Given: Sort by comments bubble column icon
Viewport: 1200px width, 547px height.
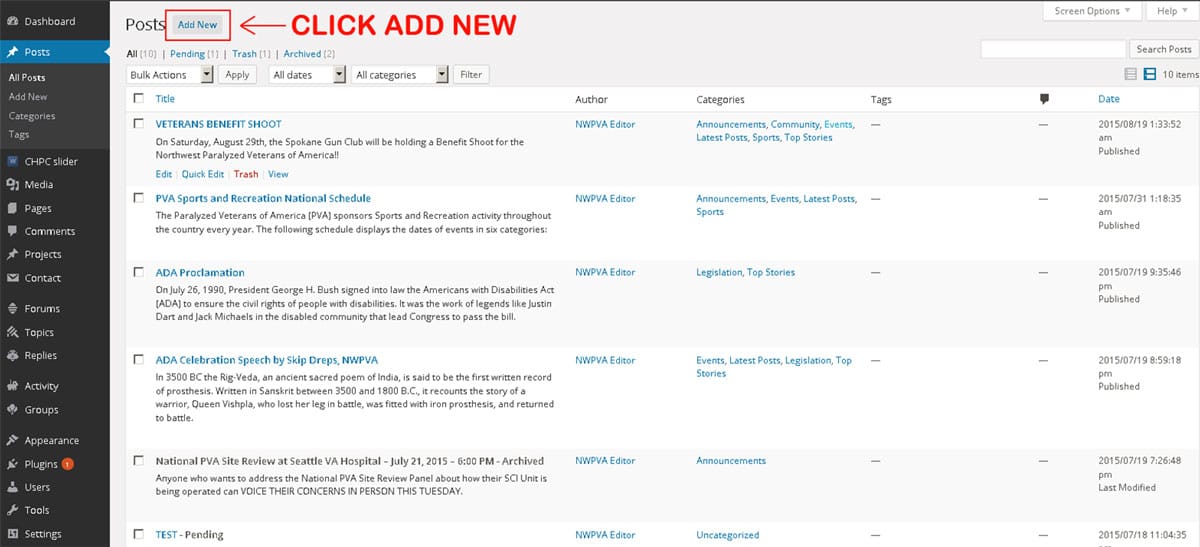Looking at the screenshot, I should (1044, 99).
